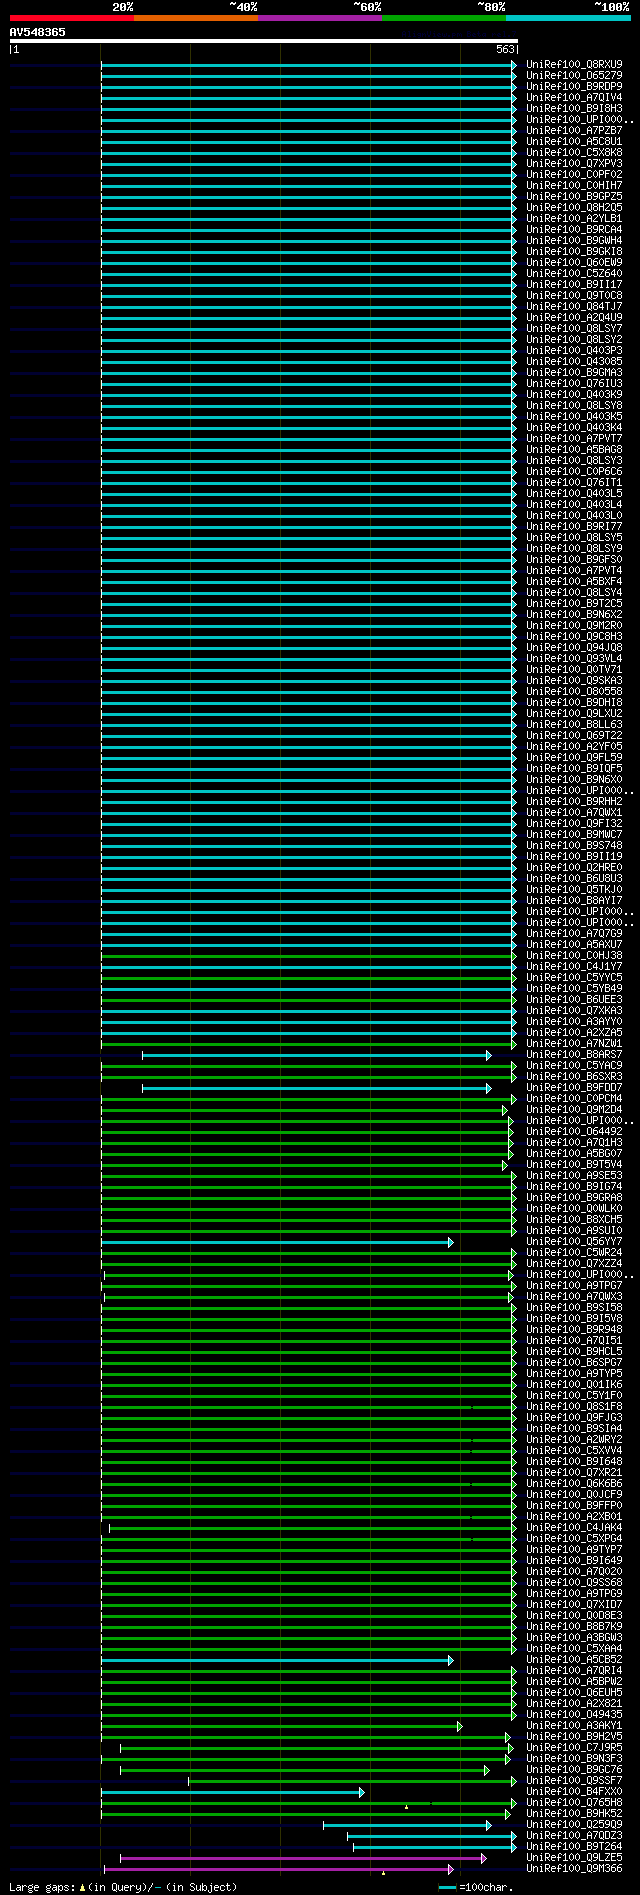Click the UniRef100_Q8H2Q5 label
640x1895 pixels.
pos(574,207)
